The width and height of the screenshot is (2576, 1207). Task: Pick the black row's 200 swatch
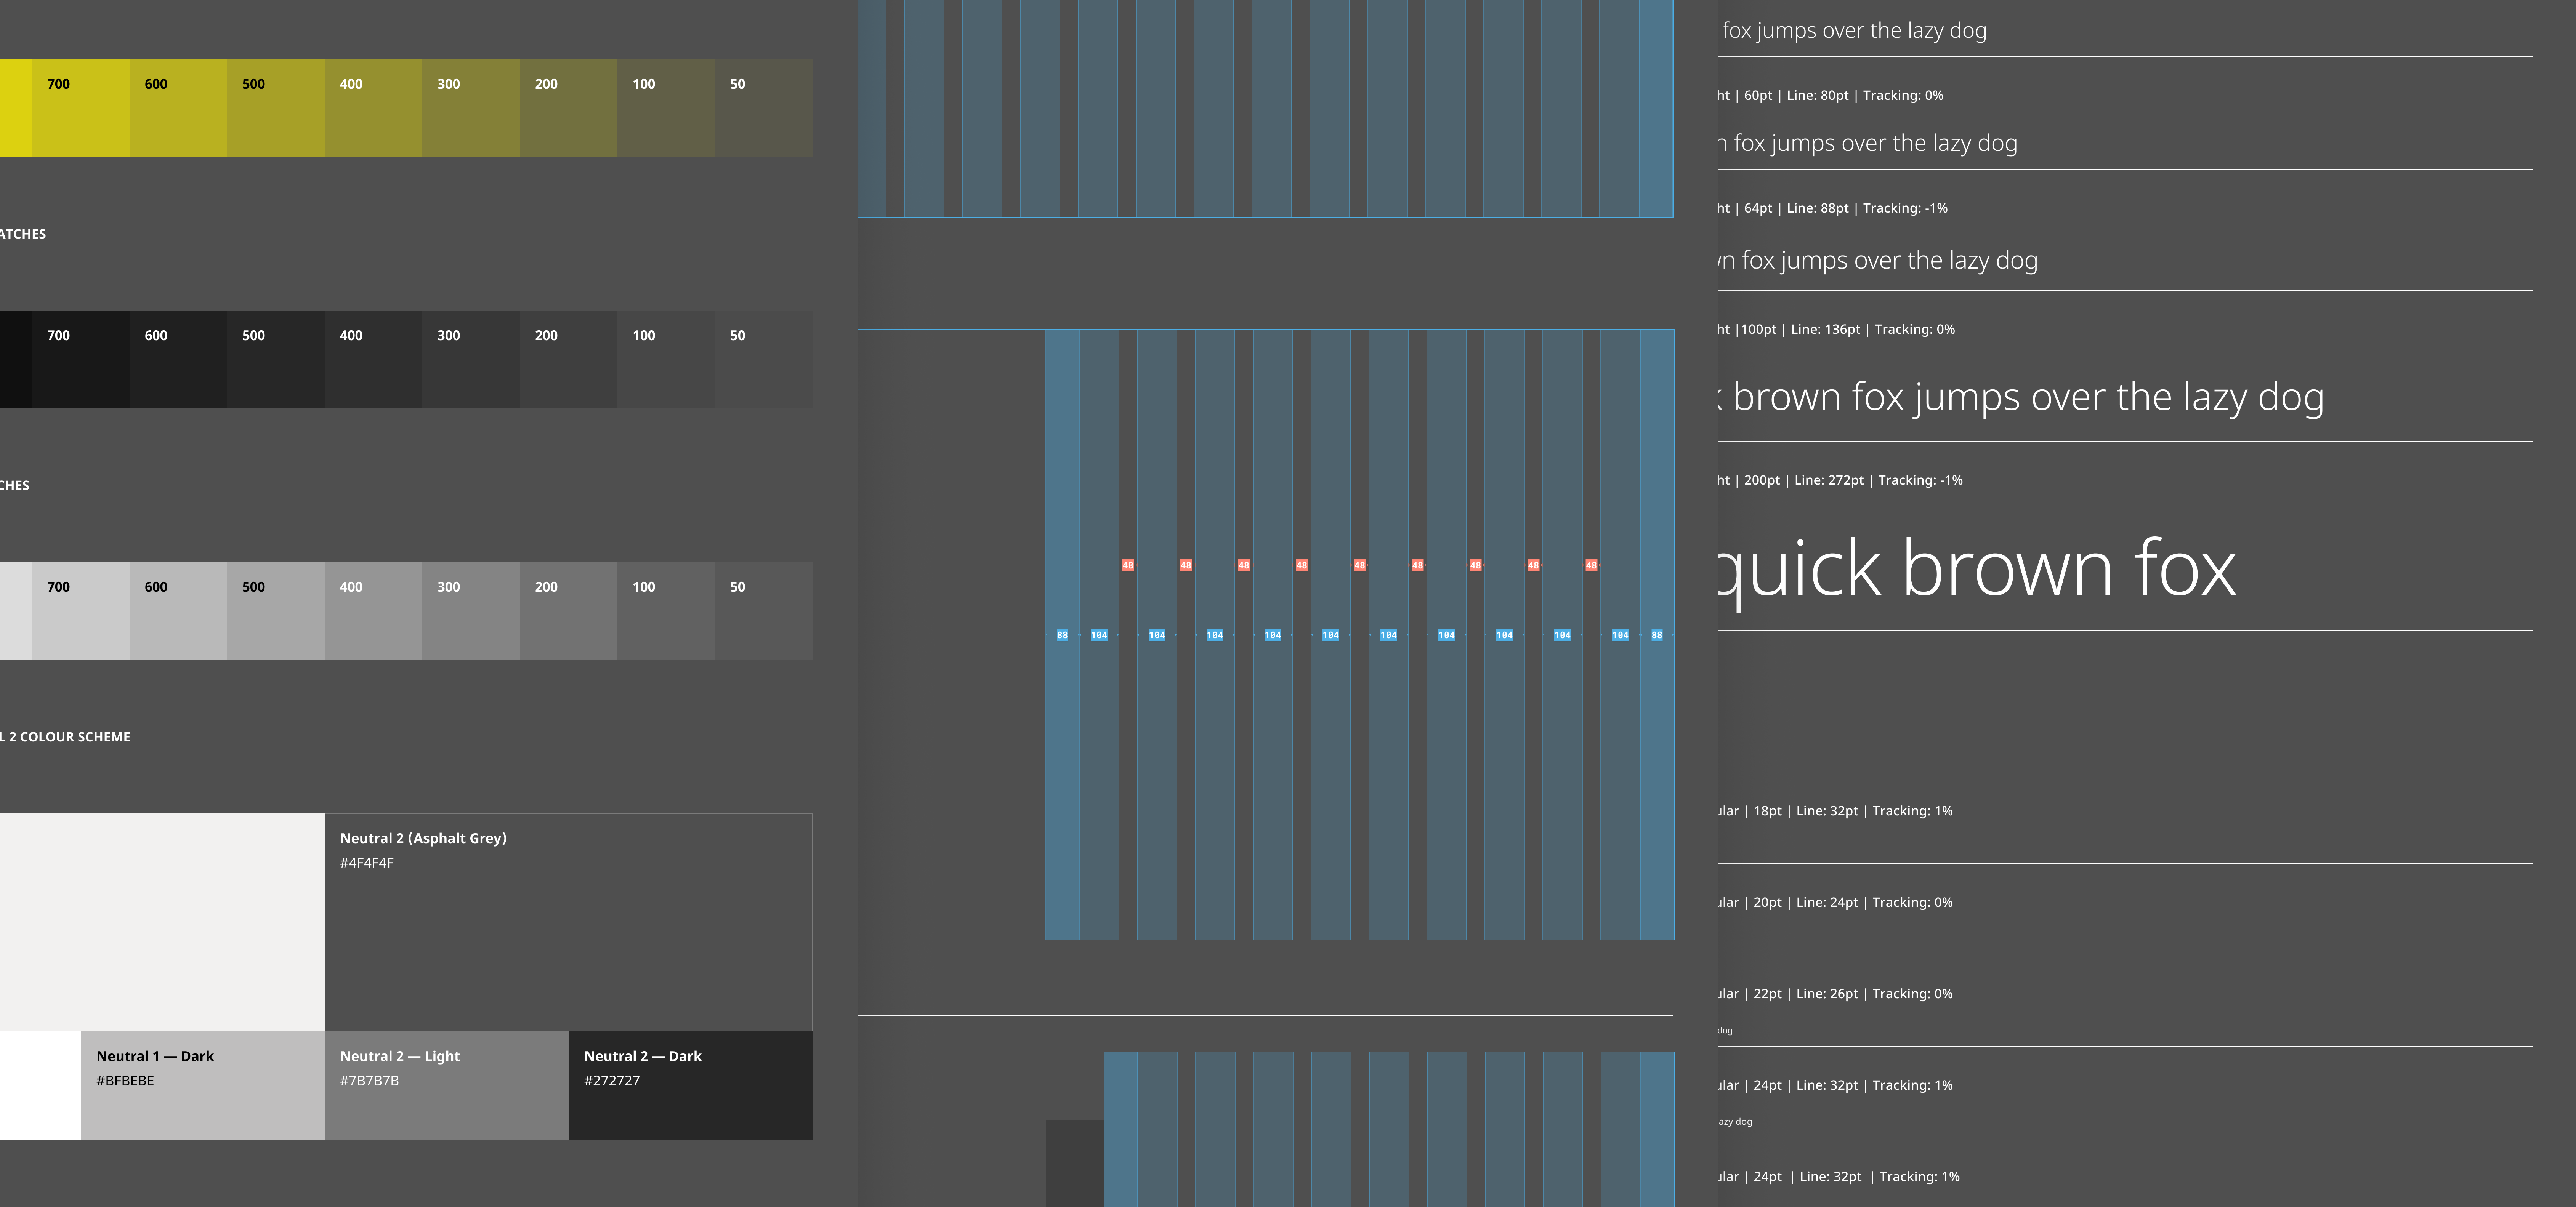pyautogui.click(x=568, y=359)
